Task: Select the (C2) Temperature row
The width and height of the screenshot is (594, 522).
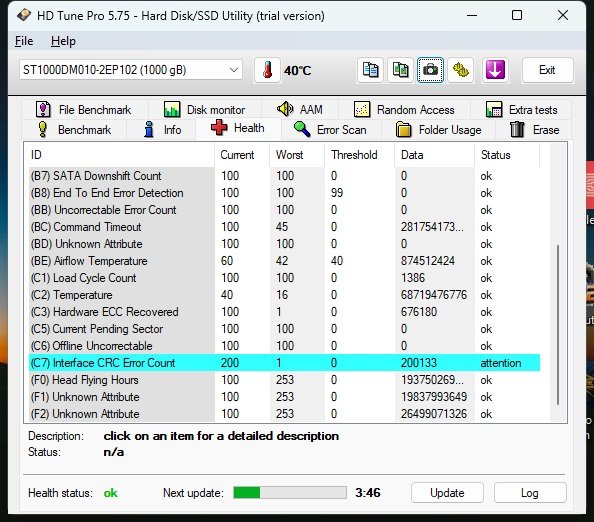Action: tap(284, 295)
